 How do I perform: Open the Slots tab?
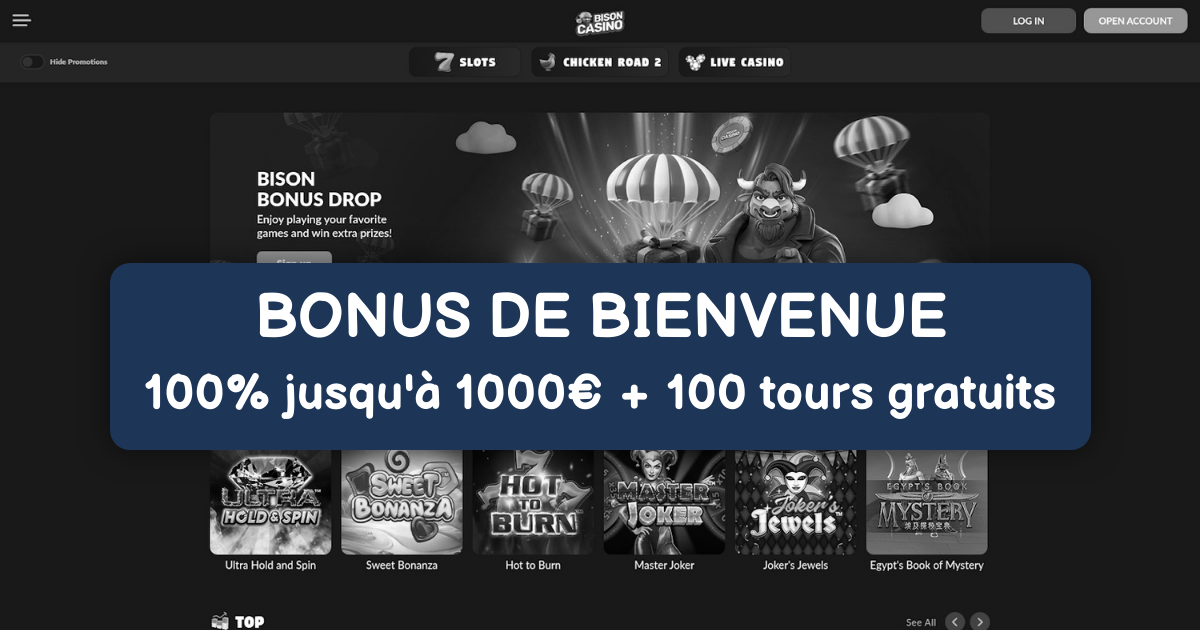coord(465,62)
